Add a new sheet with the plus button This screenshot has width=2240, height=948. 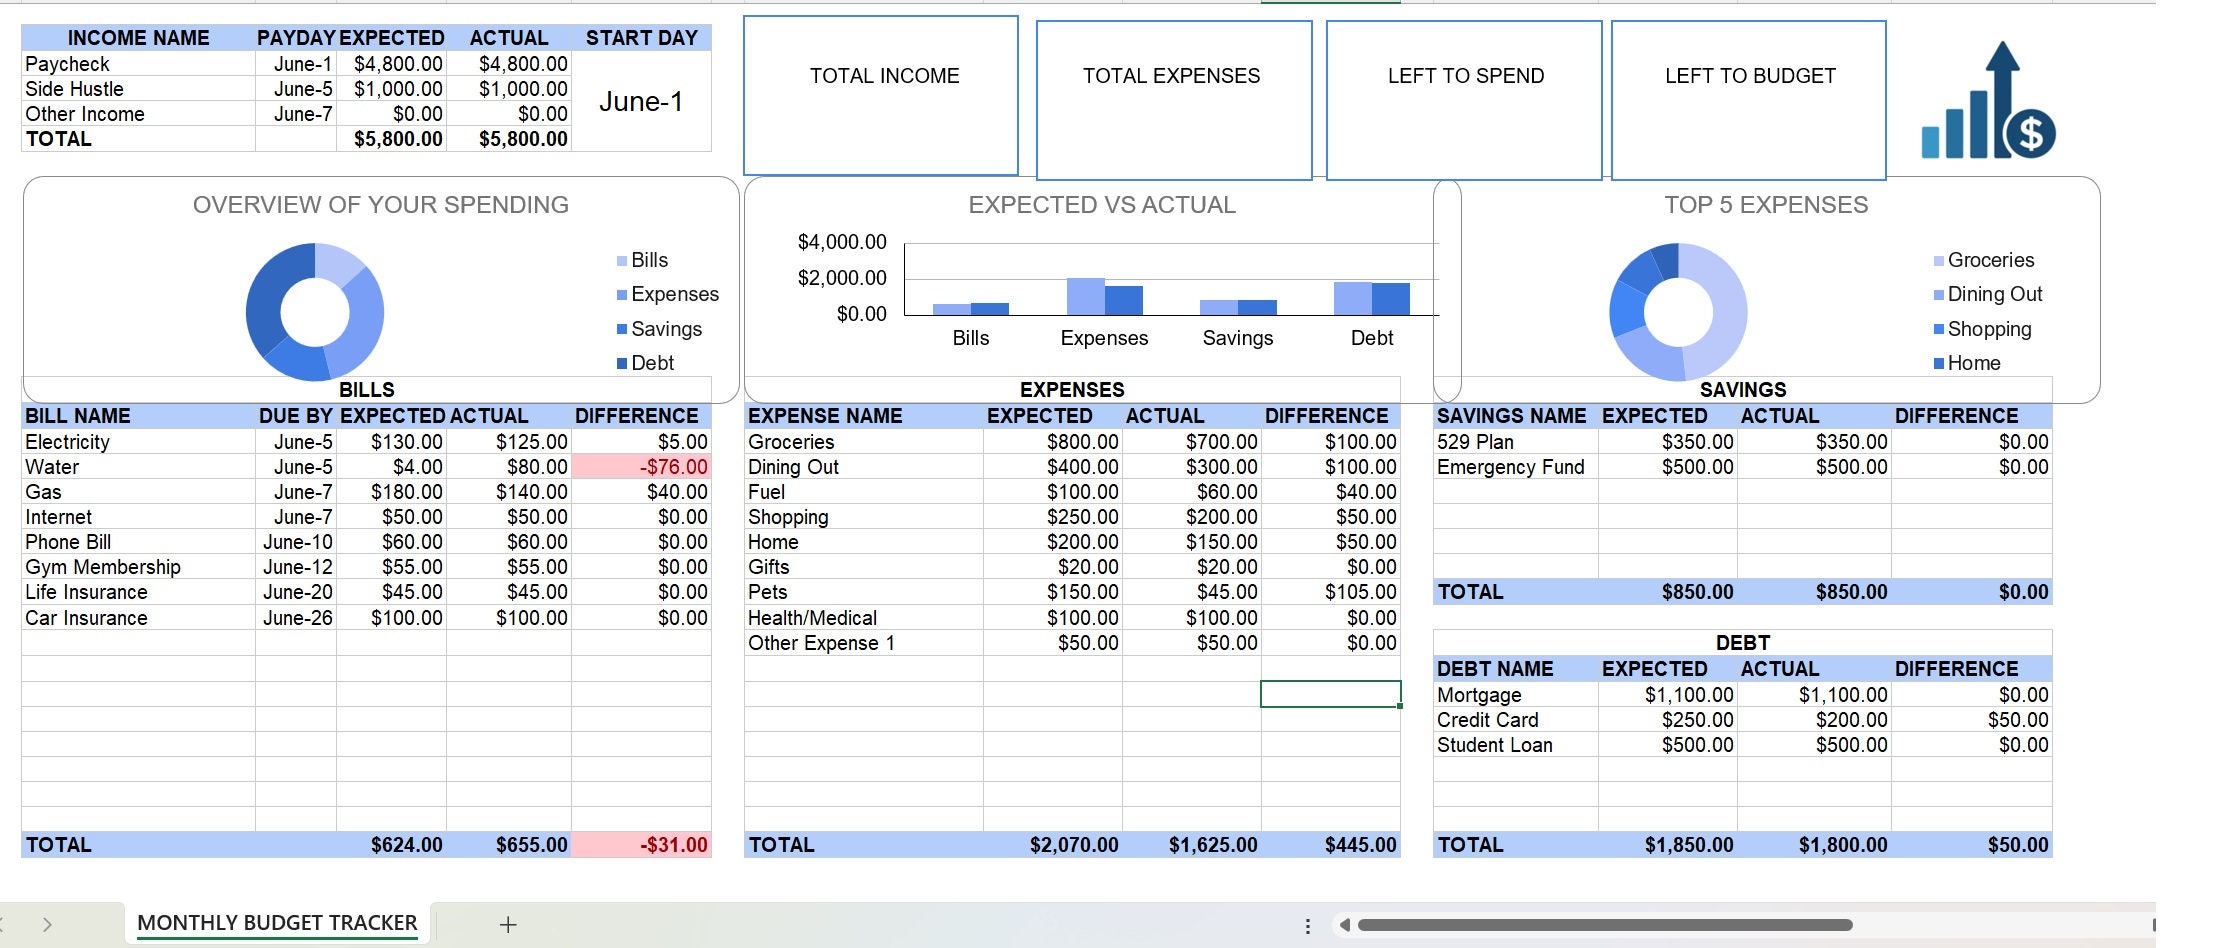[510, 924]
